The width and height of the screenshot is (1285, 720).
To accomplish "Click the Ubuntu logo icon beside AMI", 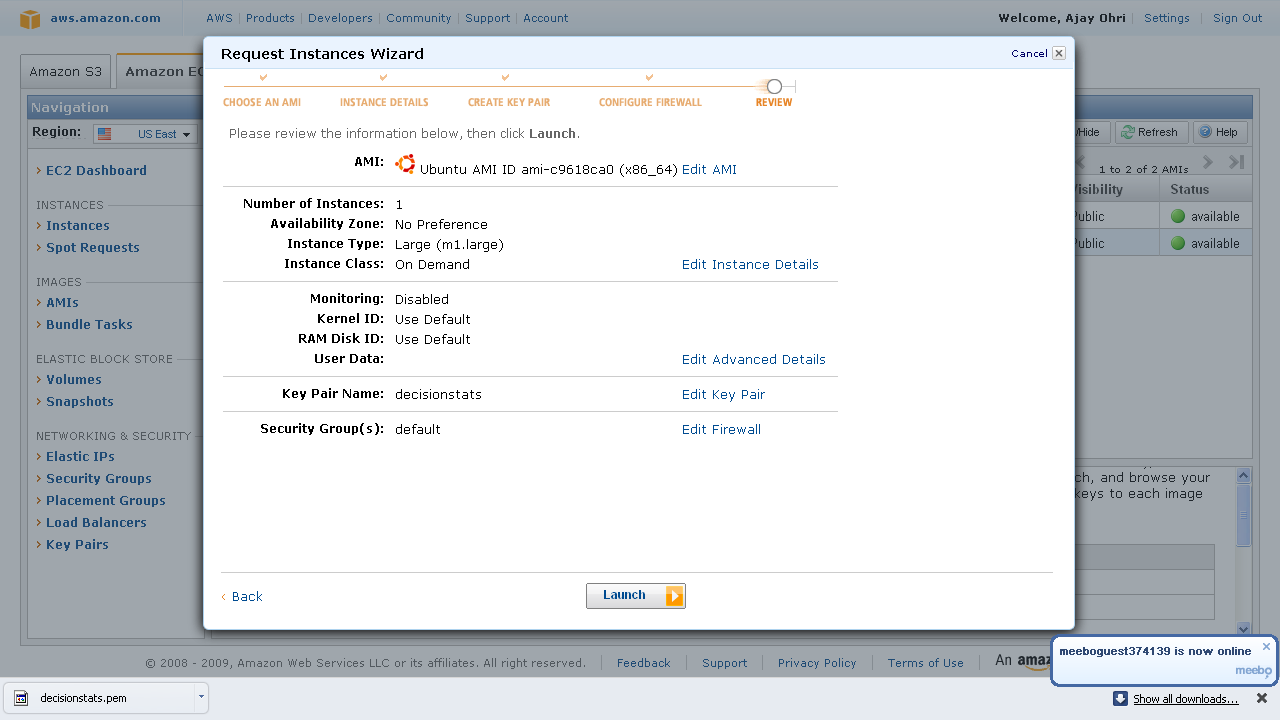I will click(405, 165).
